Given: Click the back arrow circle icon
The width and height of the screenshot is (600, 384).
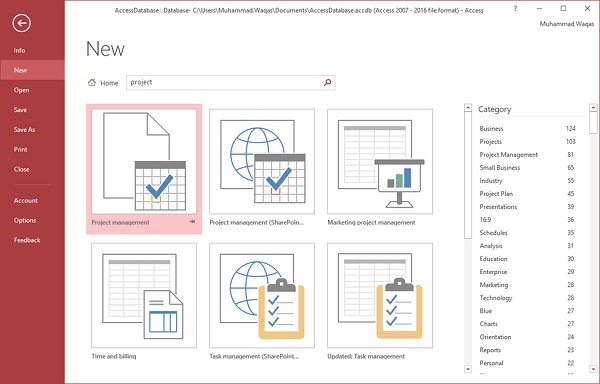Looking at the screenshot, I should tap(21, 23).
